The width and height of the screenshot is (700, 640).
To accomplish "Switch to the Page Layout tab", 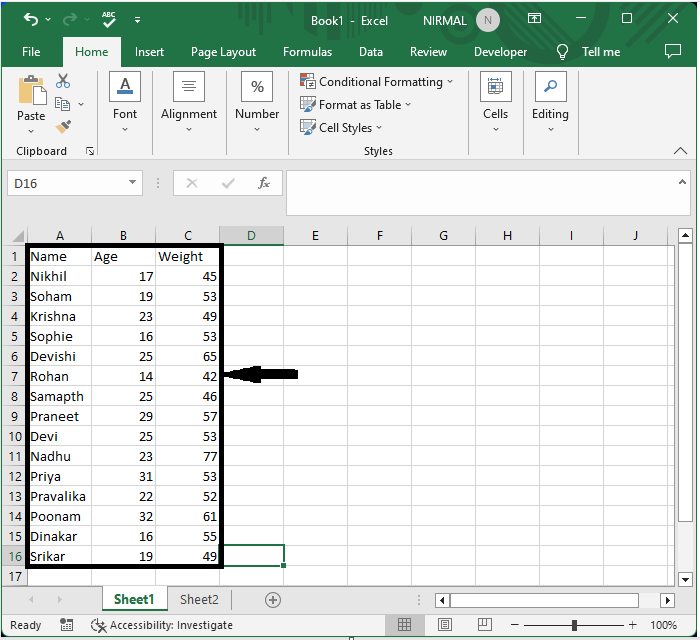I will 223,52.
